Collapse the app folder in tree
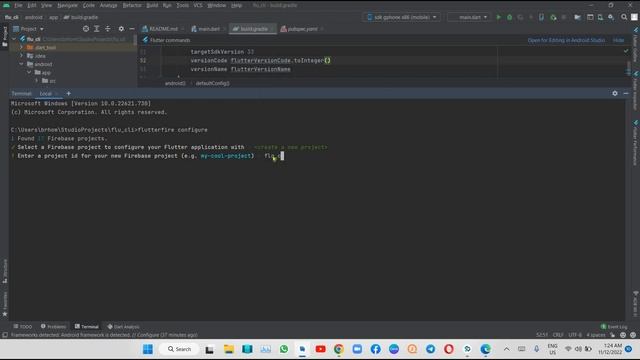 click(29, 72)
